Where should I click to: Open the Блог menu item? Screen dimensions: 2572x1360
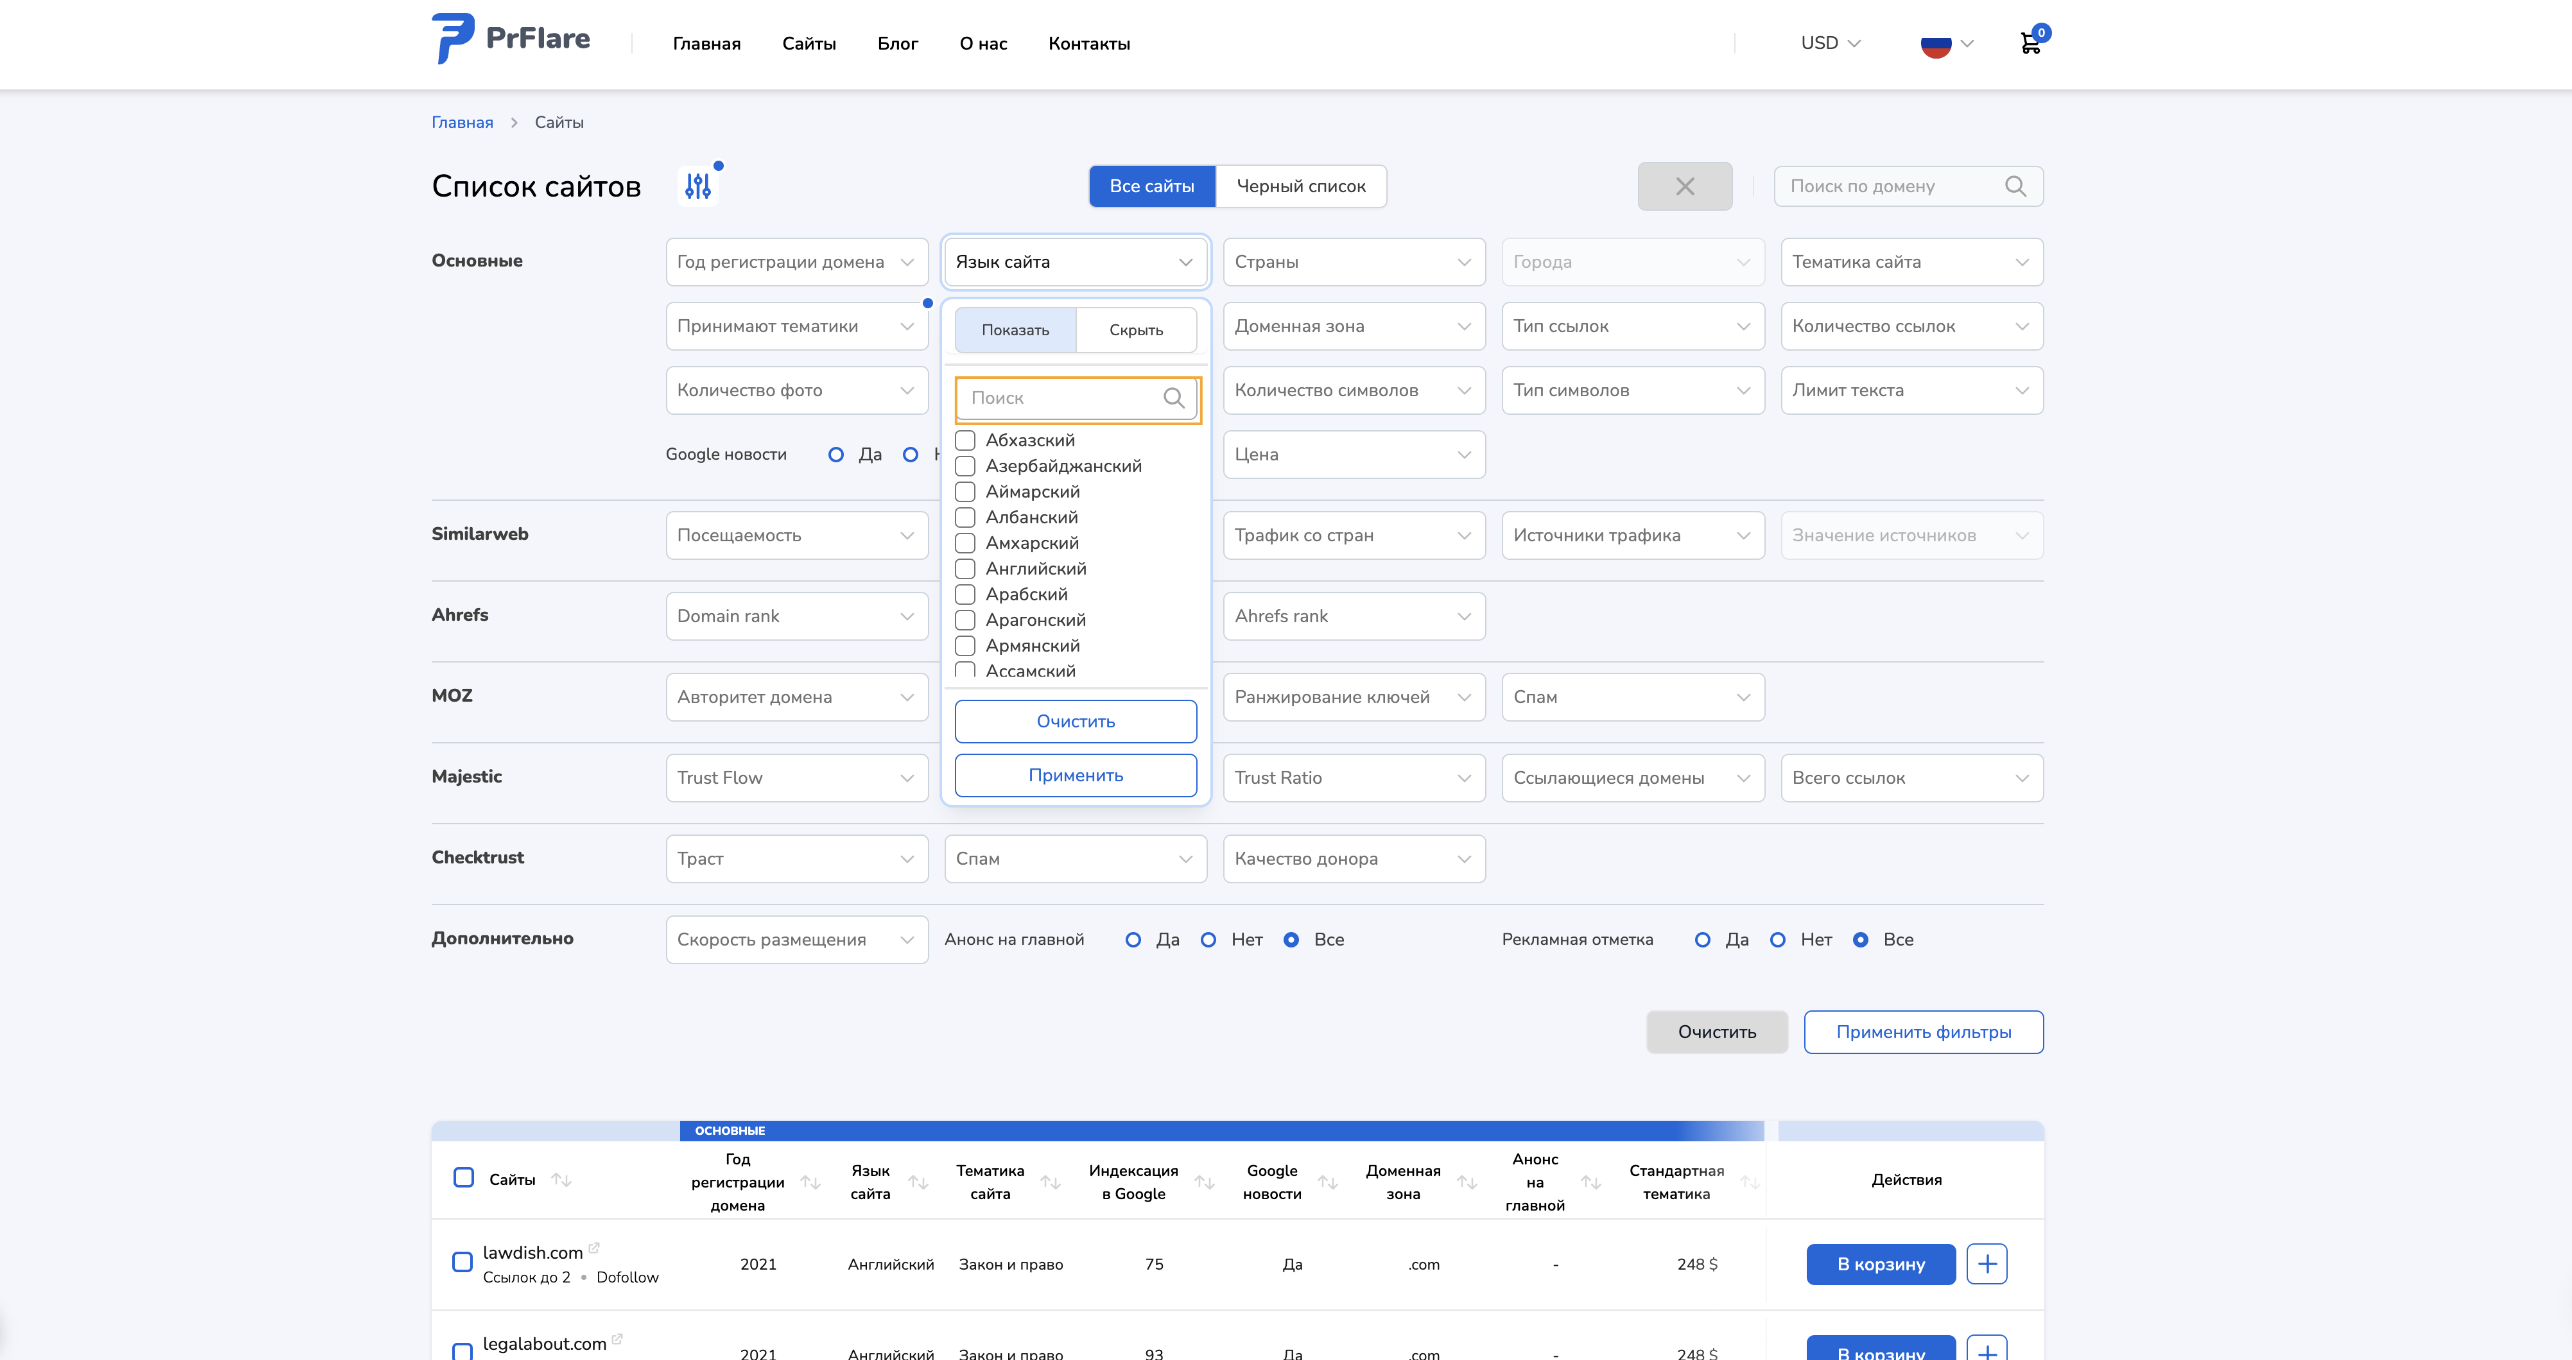898,44
